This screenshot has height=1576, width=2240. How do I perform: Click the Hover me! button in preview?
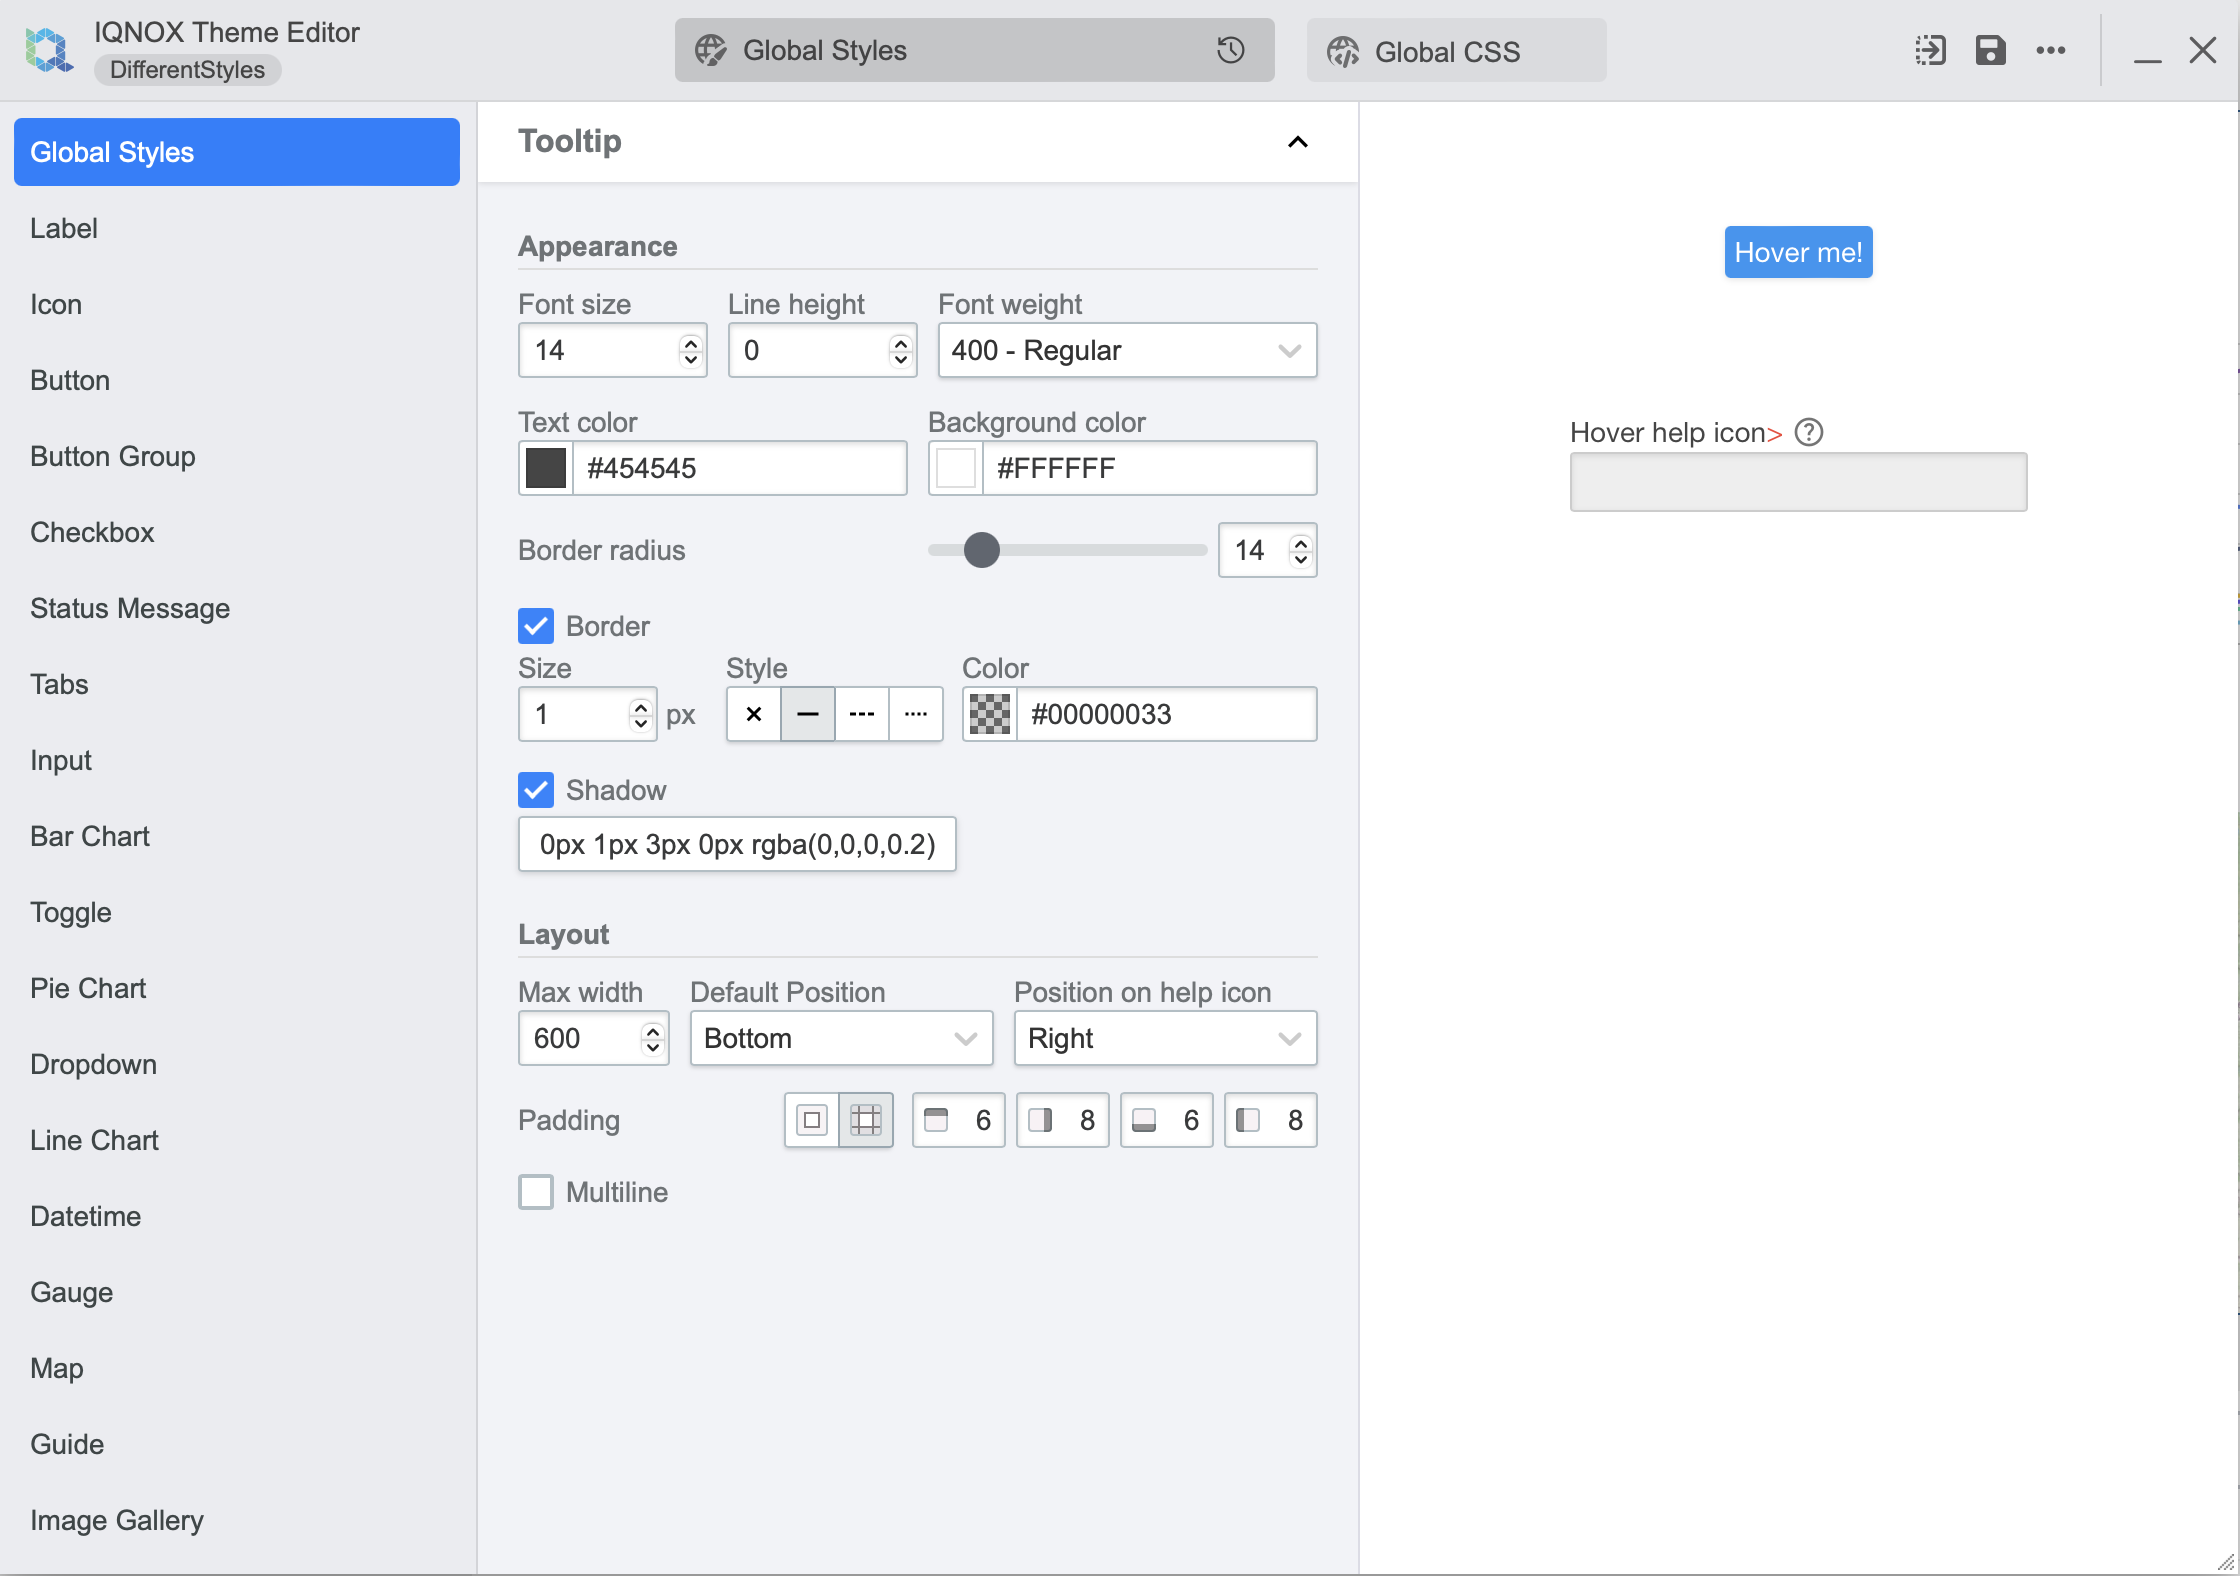[x=1796, y=251]
